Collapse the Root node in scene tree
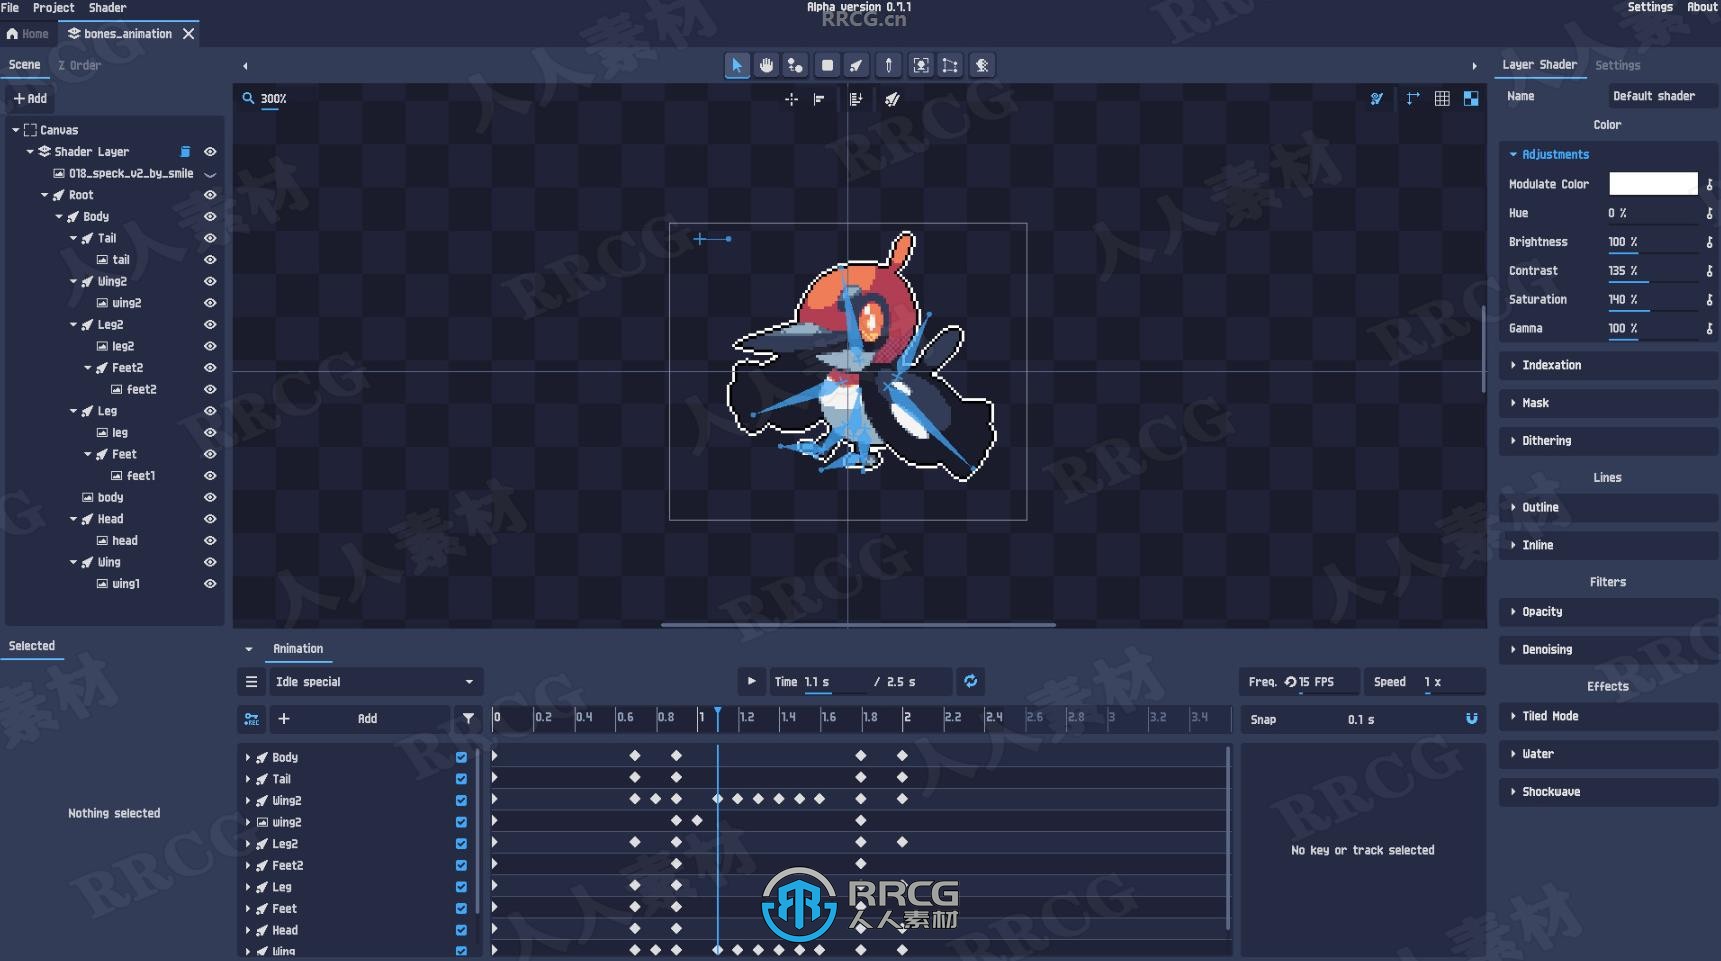The height and width of the screenshot is (961, 1721). click(x=44, y=195)
